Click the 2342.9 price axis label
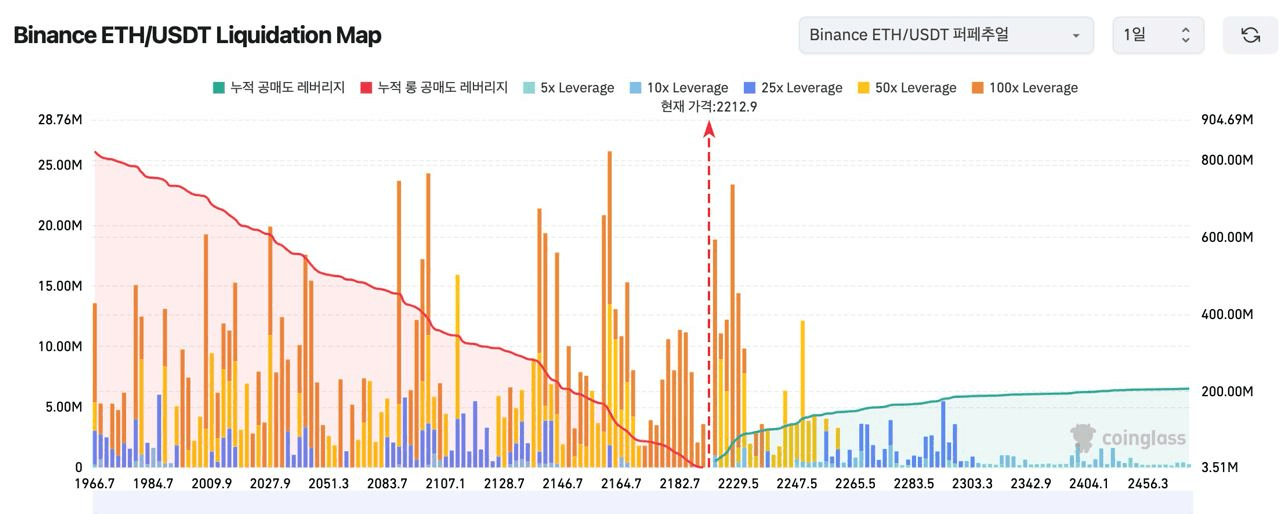Image resolution: width=1280 pixels, height=514 pixels. (x=1030, y=484)
